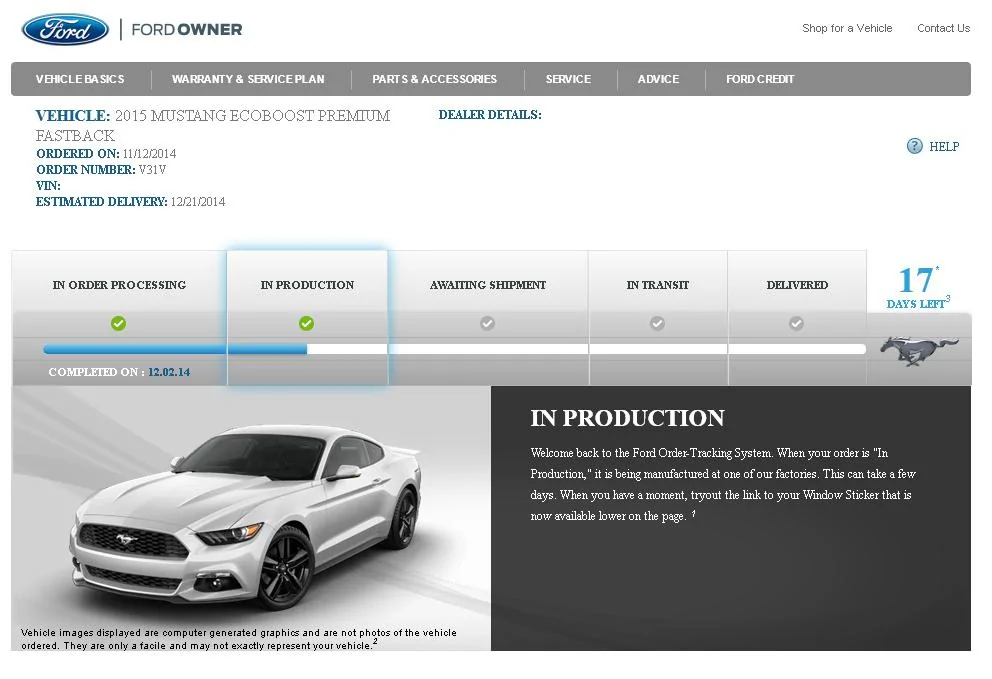Screen dimensions: 992x679
Task: Click the Welcome back to Order-Tracking paragraph
Action: tap(723, 484)
